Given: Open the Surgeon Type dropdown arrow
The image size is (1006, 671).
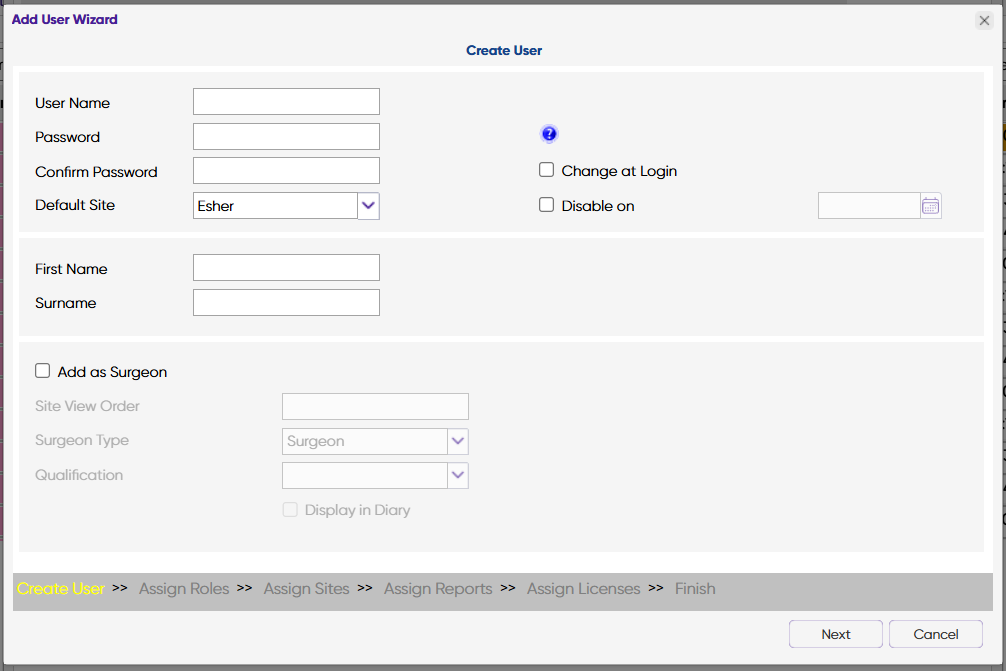Looking at the screenshot, I should point(457,441).
